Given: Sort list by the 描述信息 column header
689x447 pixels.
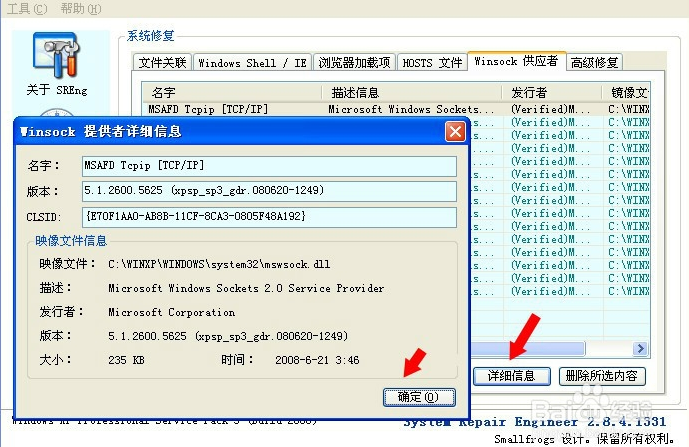Looking at the screenshot, I should click(x=412, y=92).
